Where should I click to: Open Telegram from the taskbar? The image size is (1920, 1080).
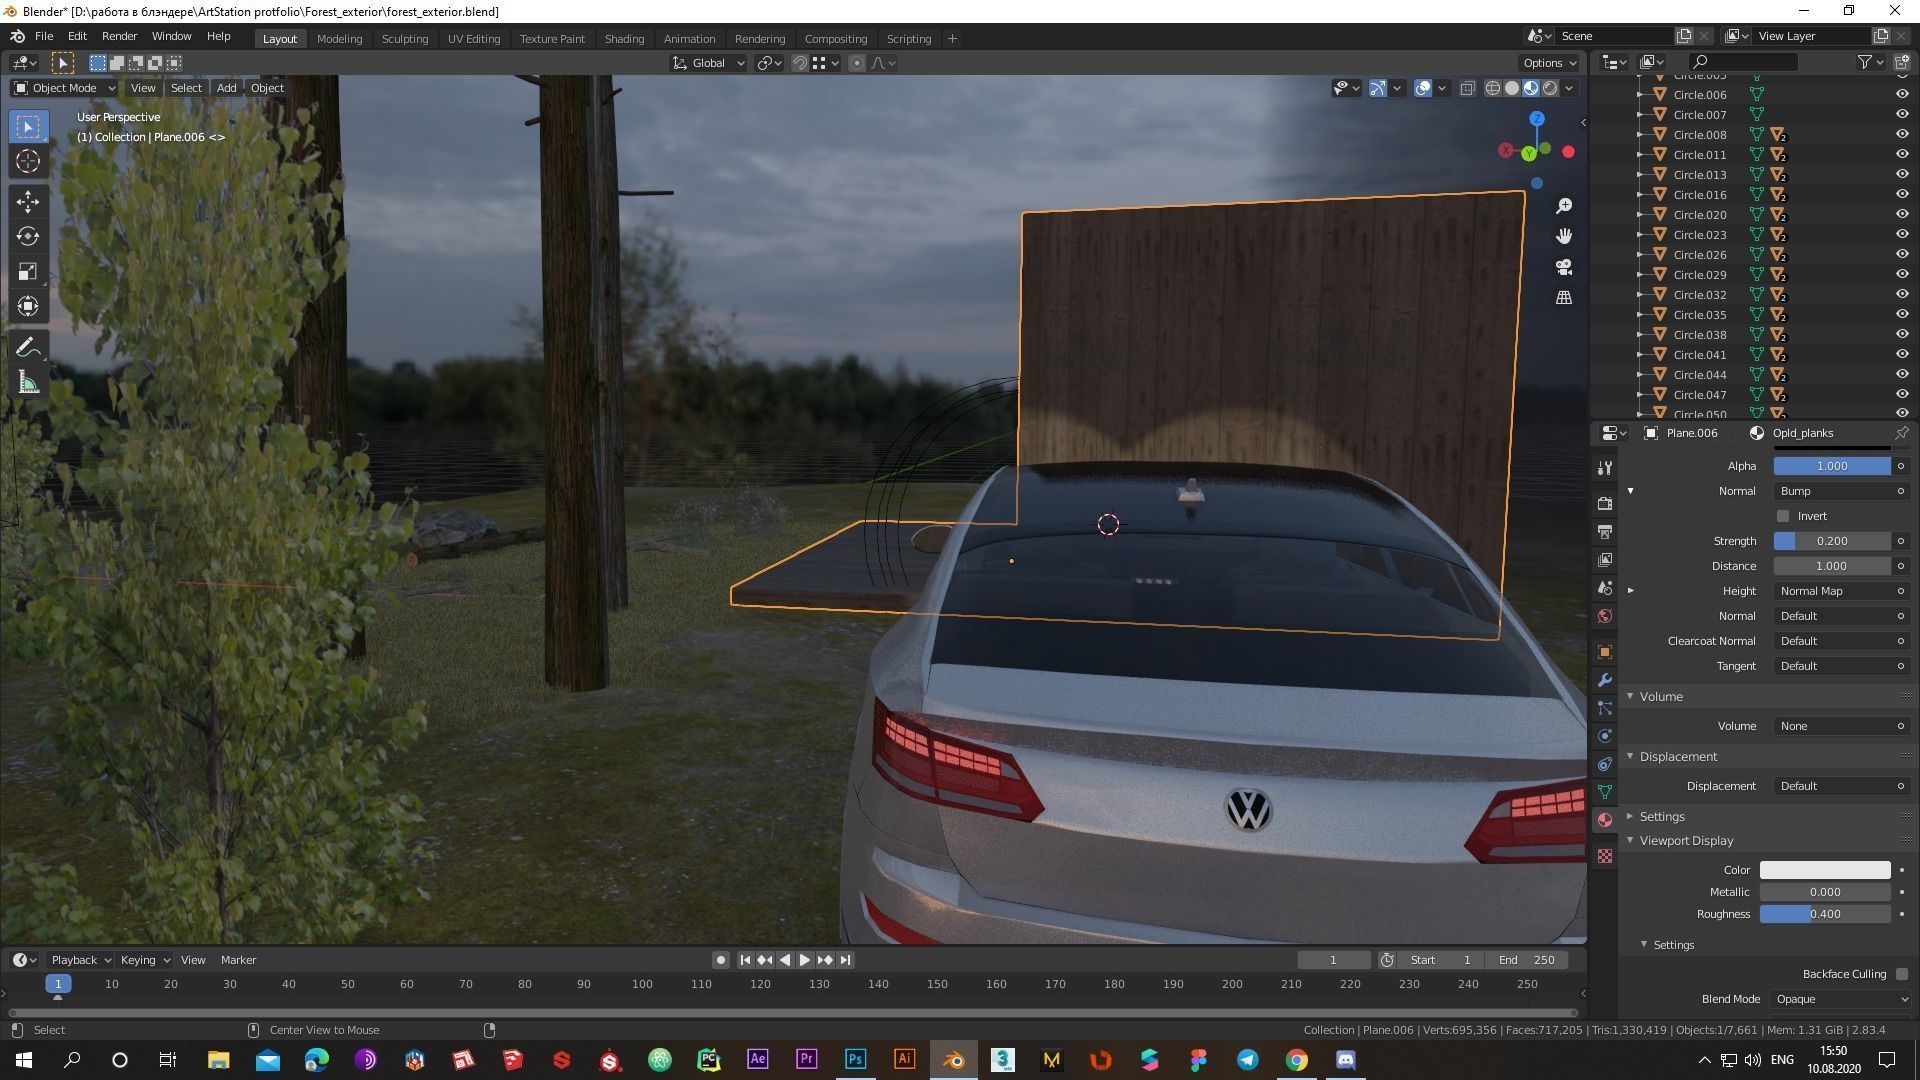point(1247,1060)
